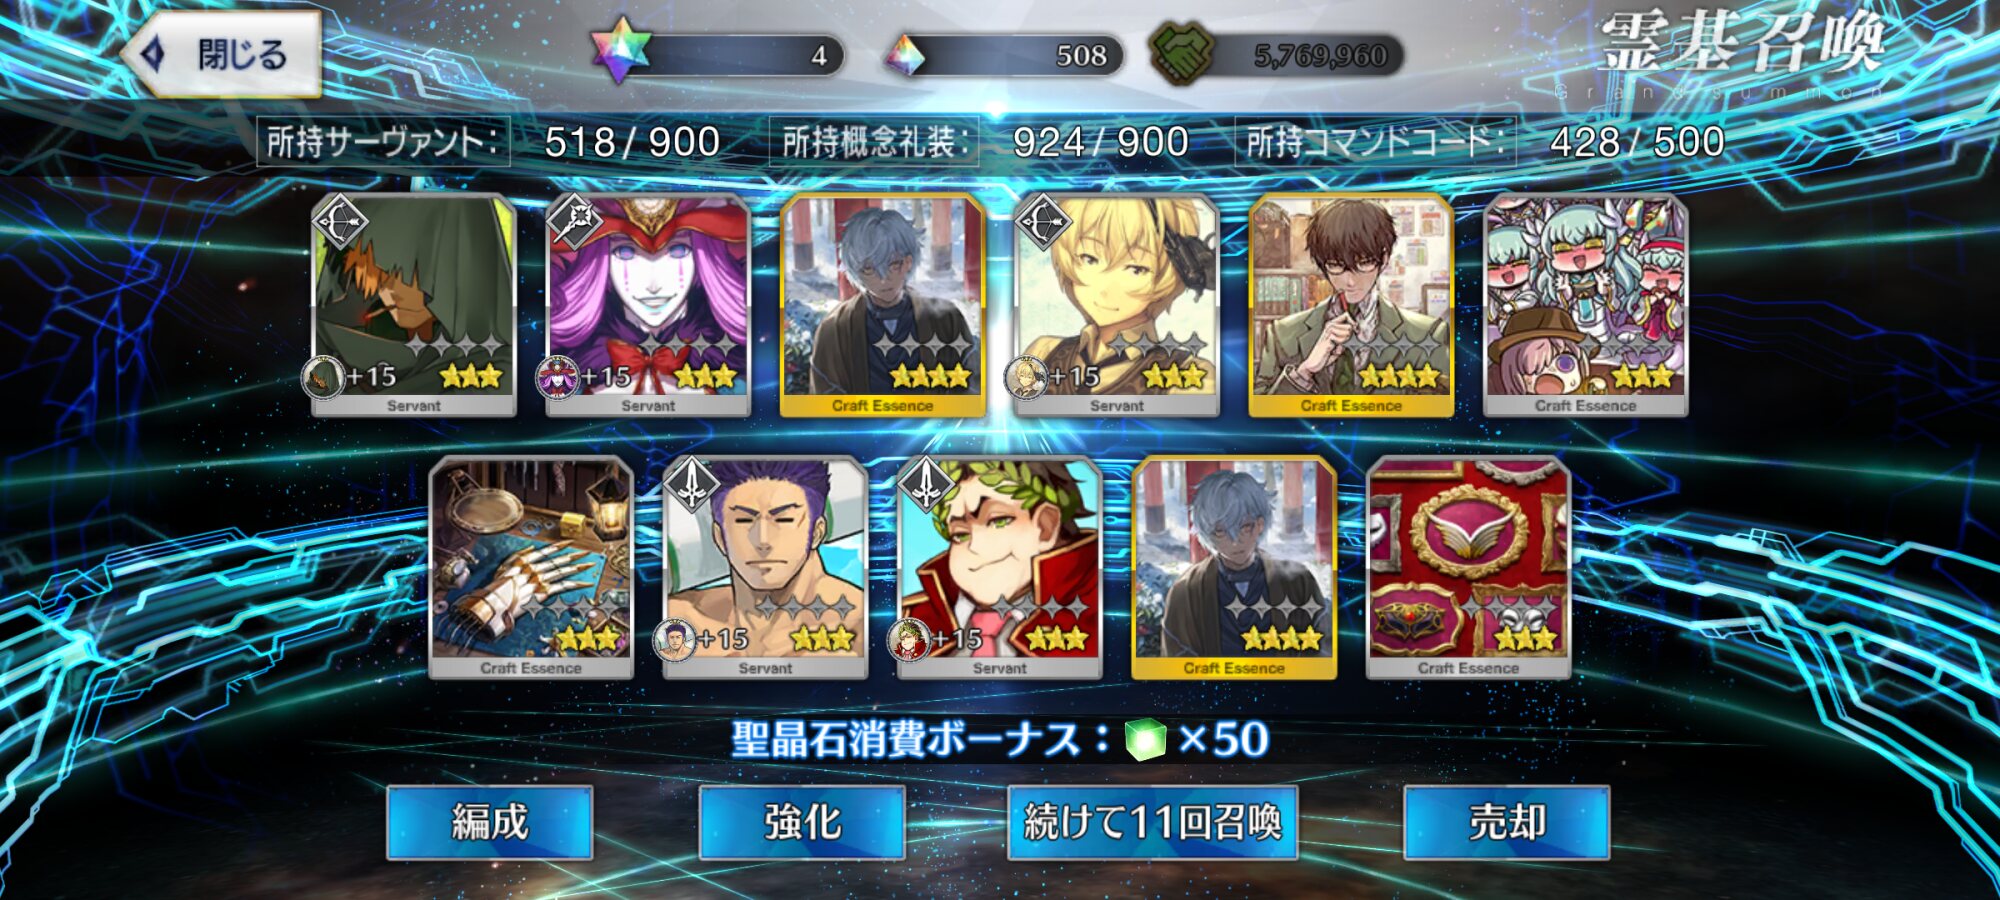Select the green hooded archer servant card
The height and width of the screenshot is (900, 2000).
tap(414, 305)
